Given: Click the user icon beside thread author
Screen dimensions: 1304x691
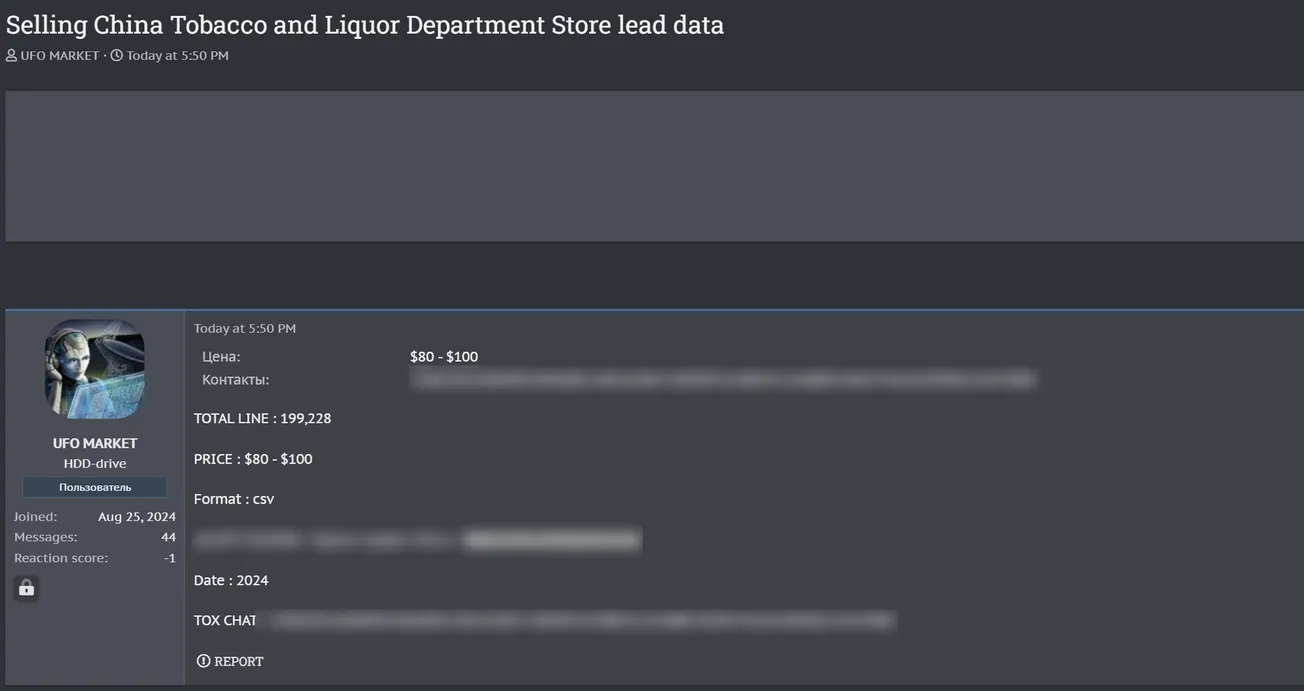Looking at the screenshot, I should [12, 56].
